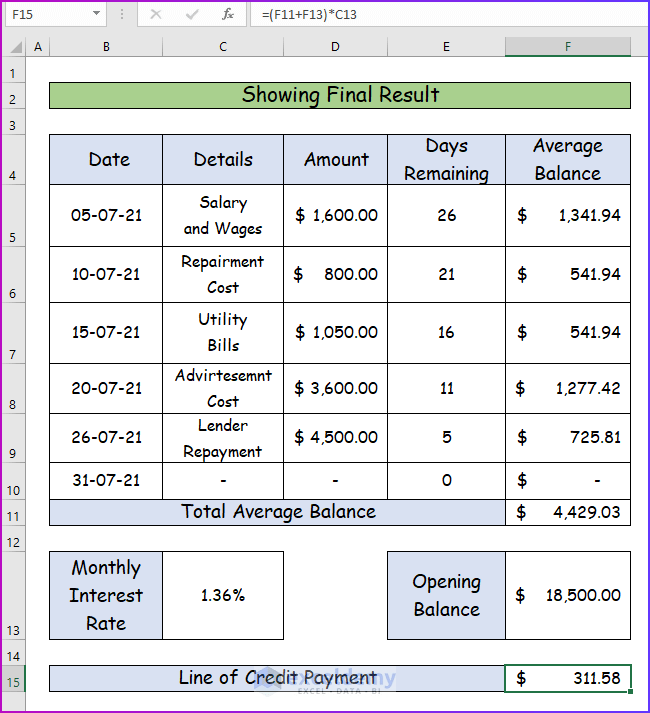
Task: Select row 3 header
Action: tap(13, 121)
